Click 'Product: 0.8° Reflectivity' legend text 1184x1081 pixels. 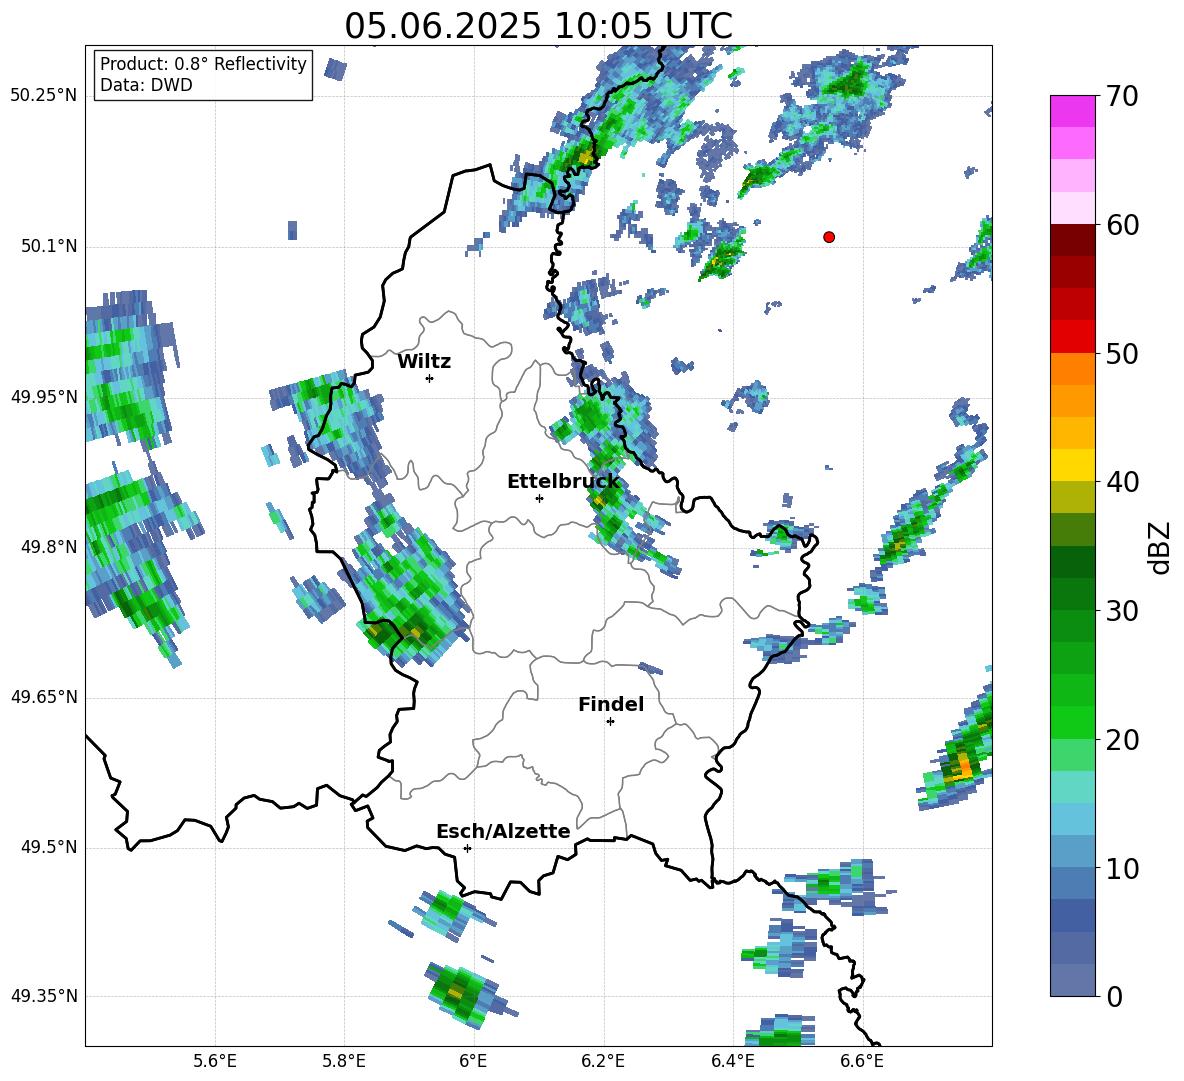click(203, 64)
